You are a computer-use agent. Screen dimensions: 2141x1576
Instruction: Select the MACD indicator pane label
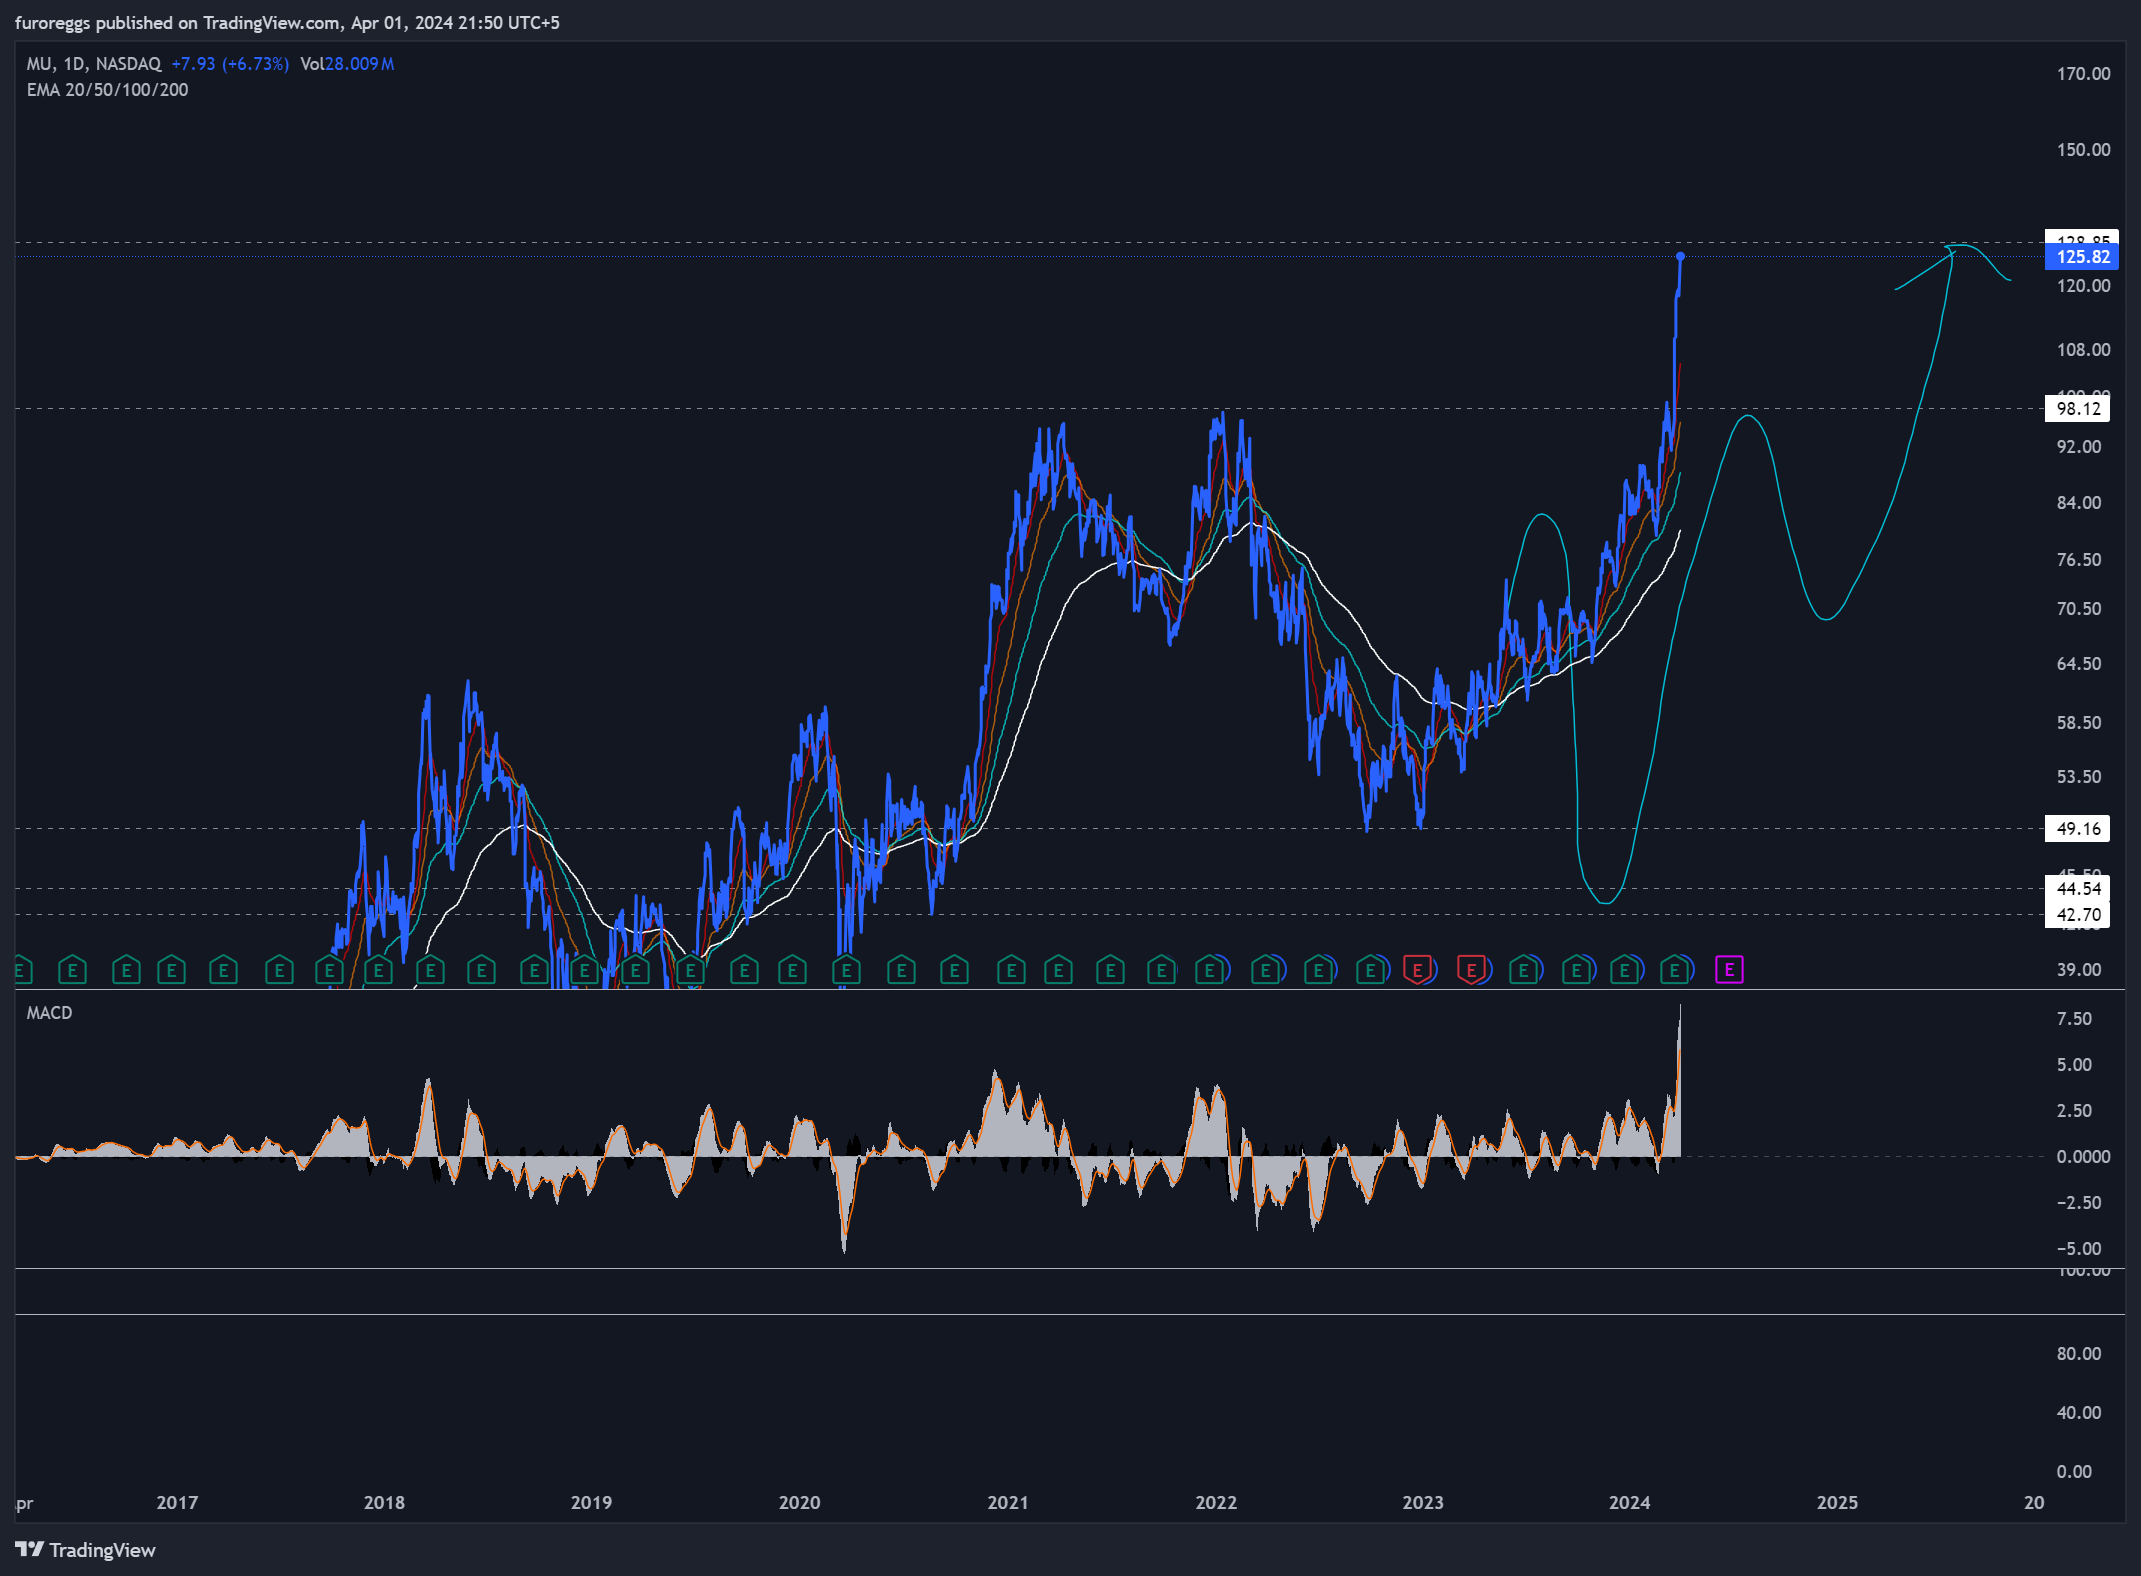49,1013
